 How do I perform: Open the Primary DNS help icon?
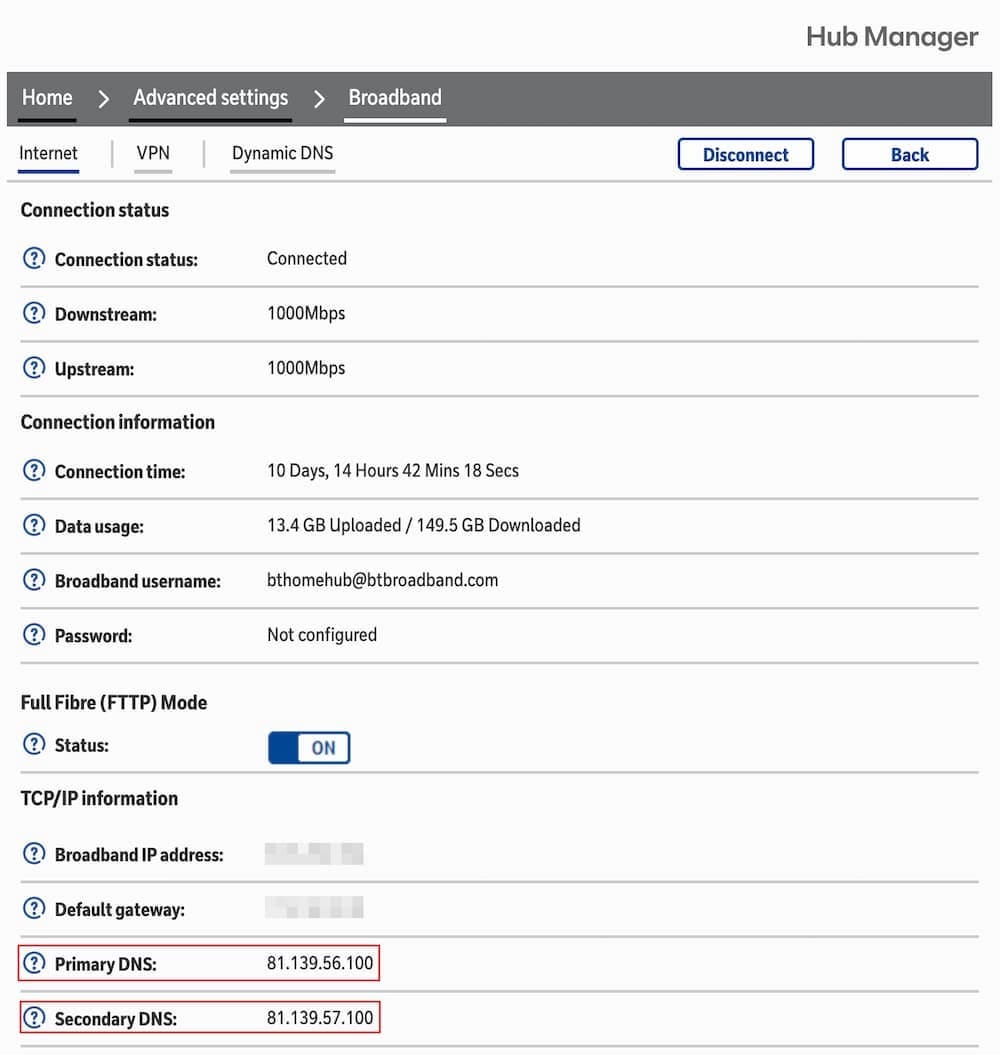click(34, 964)
